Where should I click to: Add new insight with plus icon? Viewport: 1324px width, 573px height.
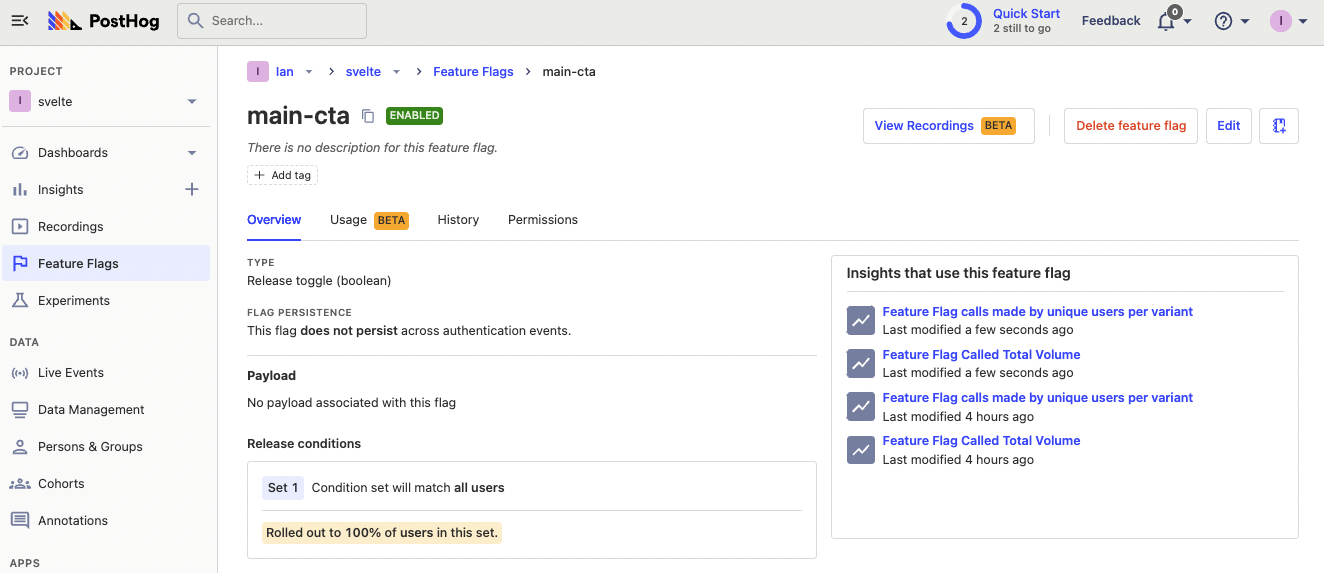click(192, 190)
